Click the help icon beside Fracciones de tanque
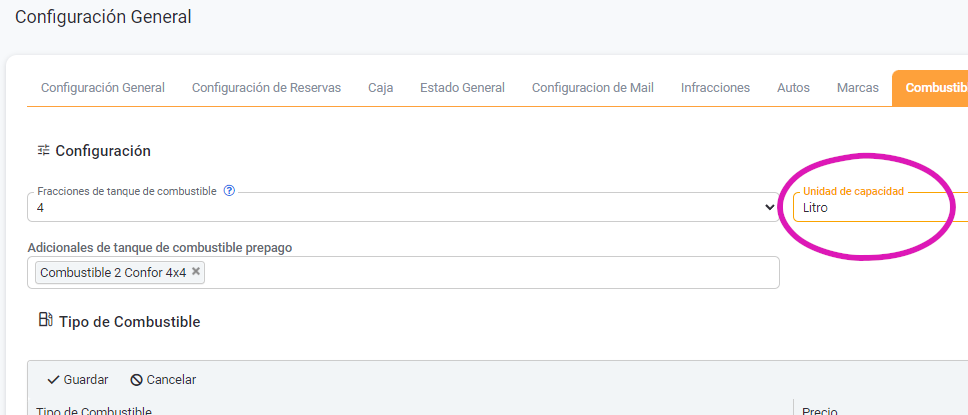Image resolution: width=968 pixels, height=415 pixels. (229, 191)
